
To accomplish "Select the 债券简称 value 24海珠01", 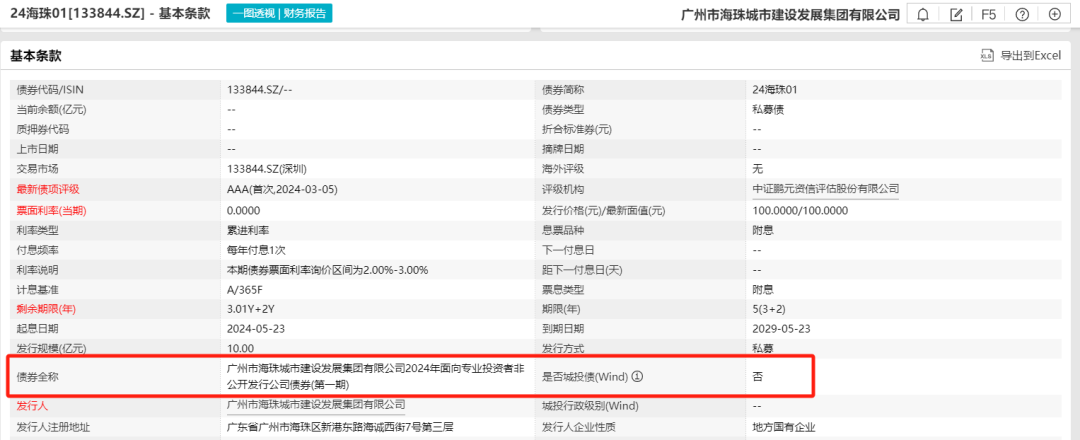I will pos(775,90).
